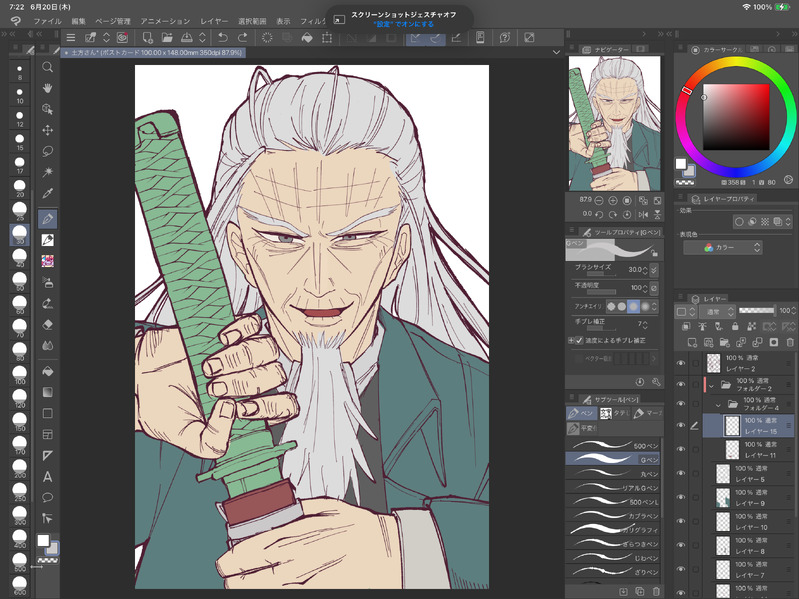This screenshot has width=799, height=599.
Task: Click the Navigator preview thumbnail
Action: (x=615, y=122)
